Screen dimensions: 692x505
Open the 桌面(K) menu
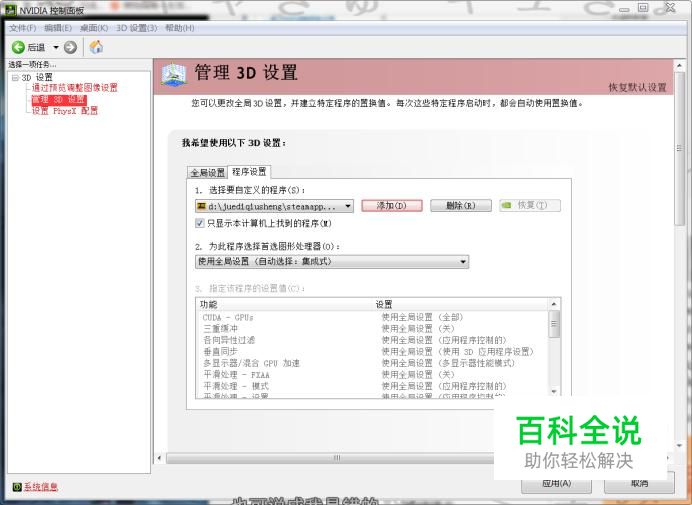[x=94, y=28]
